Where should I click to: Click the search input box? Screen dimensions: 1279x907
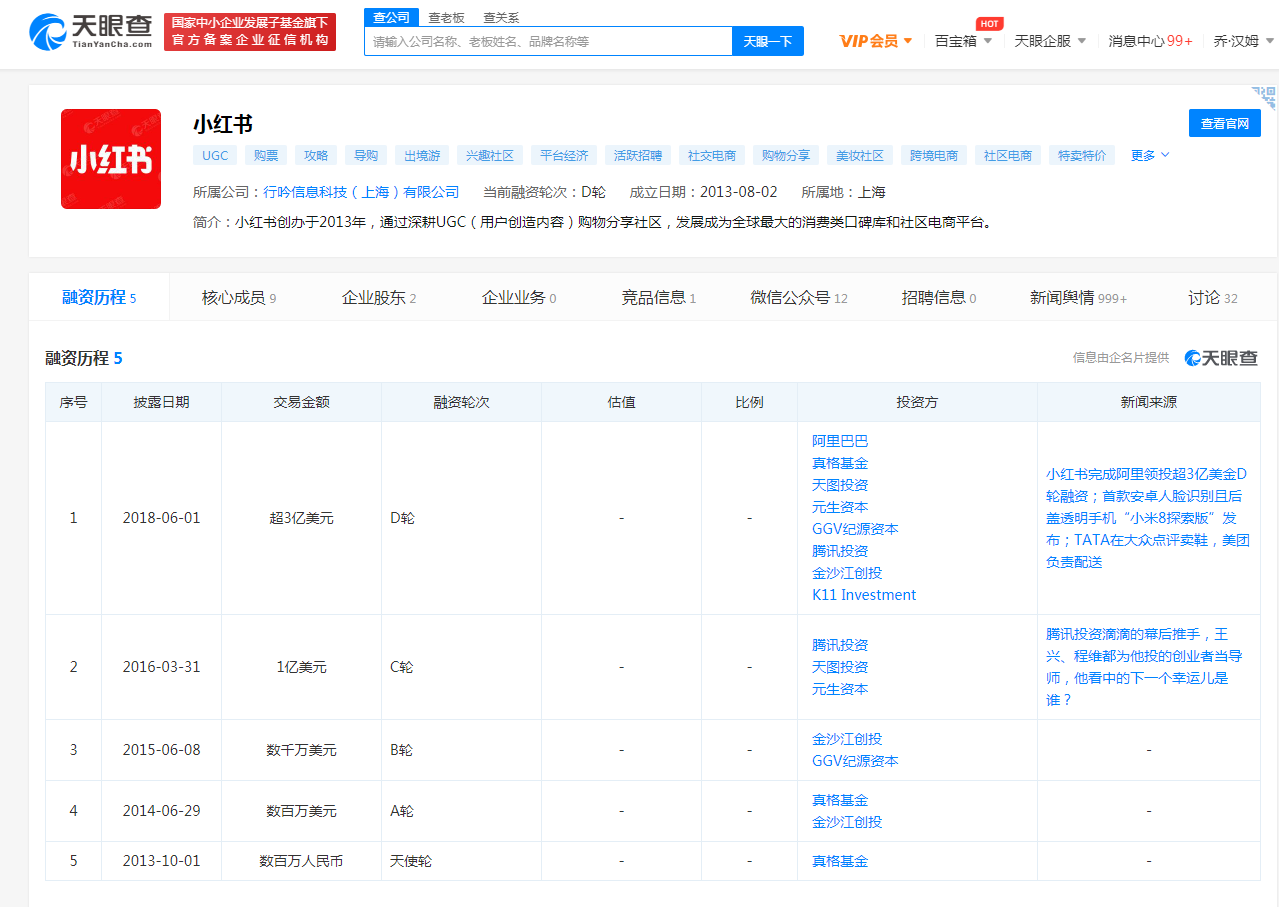click(x=549, y=41)
